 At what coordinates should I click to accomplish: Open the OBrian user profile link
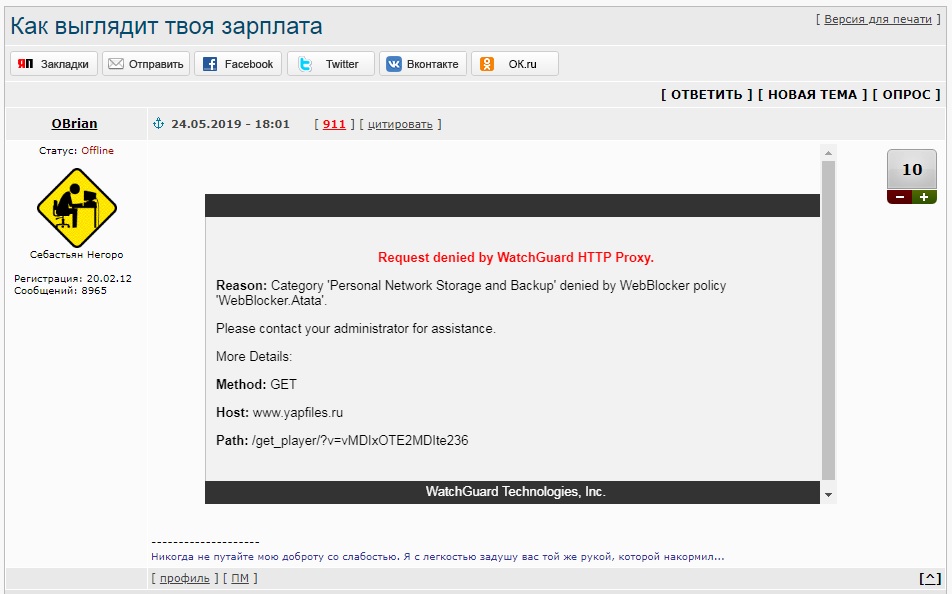tap(74, 123)
